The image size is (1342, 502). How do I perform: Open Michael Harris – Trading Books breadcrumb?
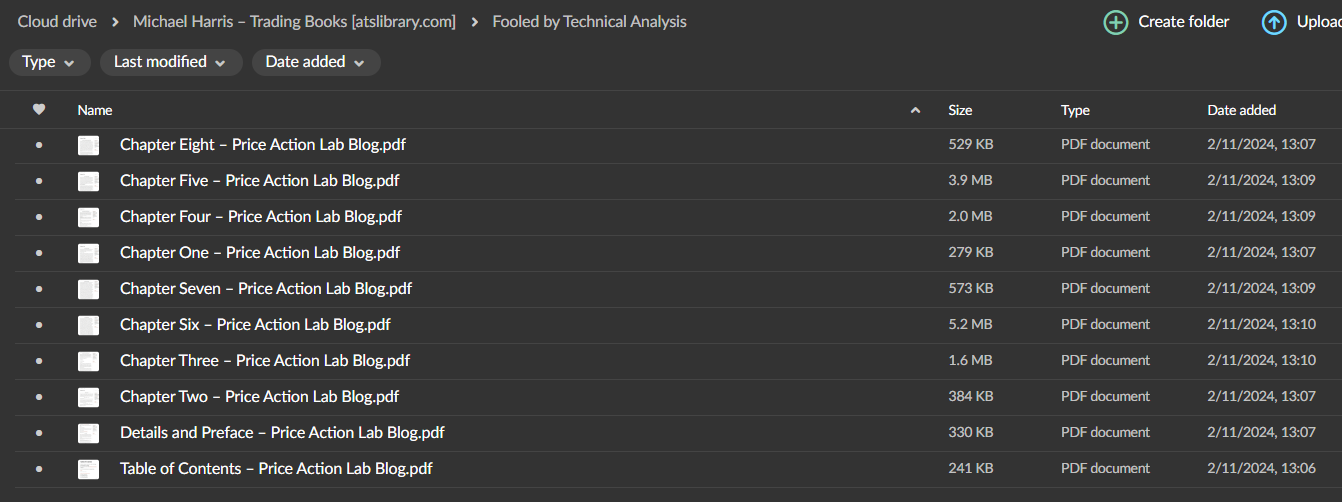[x=294, y=22]
